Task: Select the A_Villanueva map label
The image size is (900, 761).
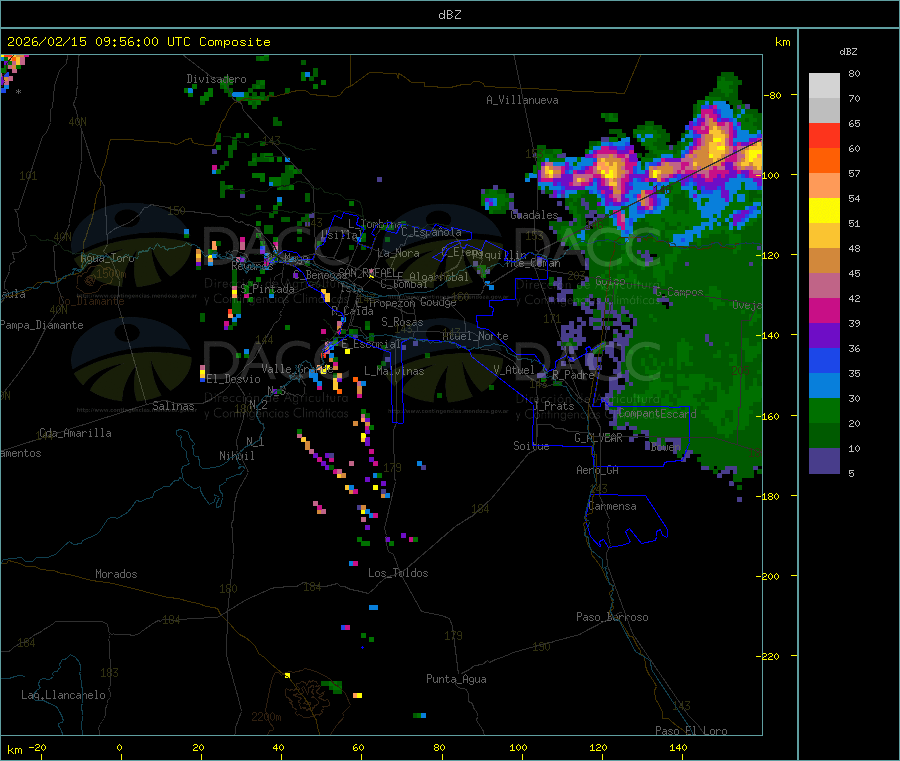Action: 522,100
